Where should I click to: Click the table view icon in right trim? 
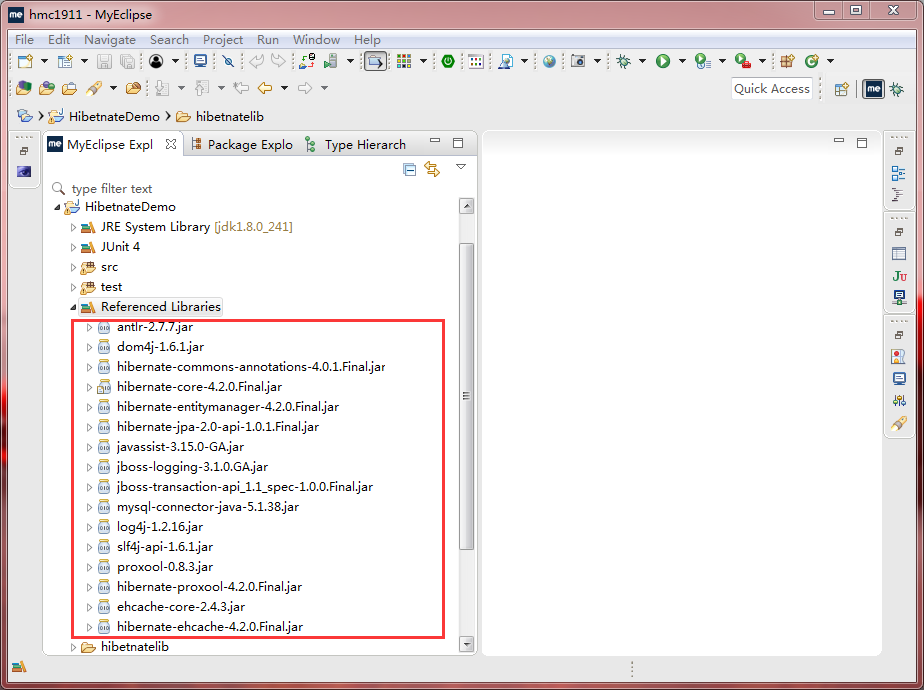899,254
